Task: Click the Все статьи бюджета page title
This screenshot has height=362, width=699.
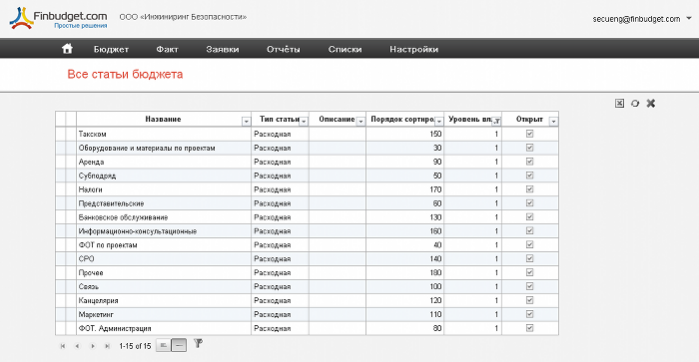Action: pyautogui.click(x=125, y=74)
